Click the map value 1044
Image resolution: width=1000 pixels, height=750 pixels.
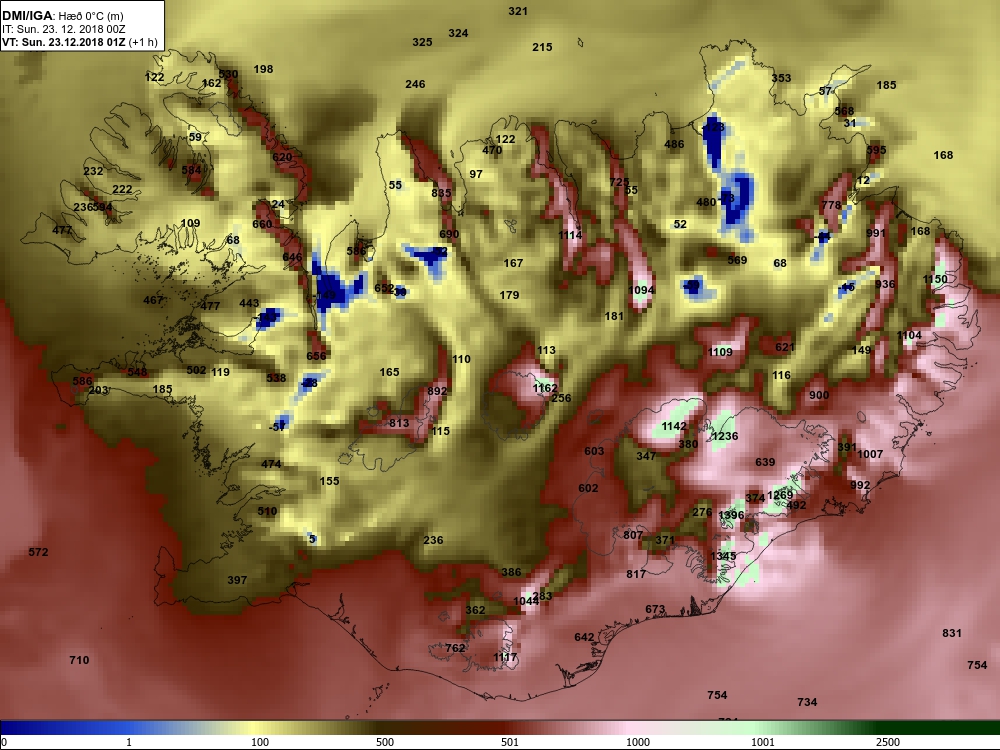click(526, 601)
